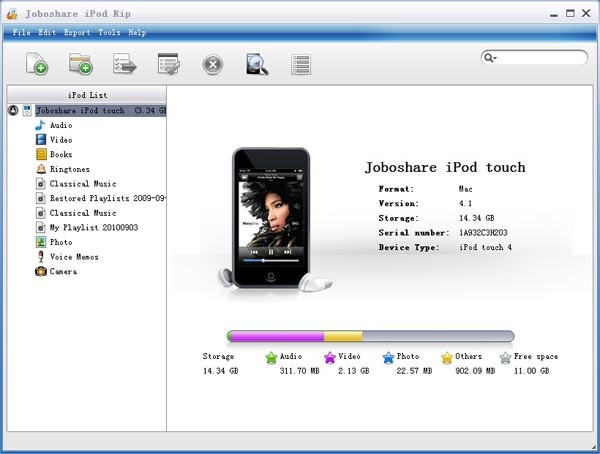Open the Export menu

point(77,33)
